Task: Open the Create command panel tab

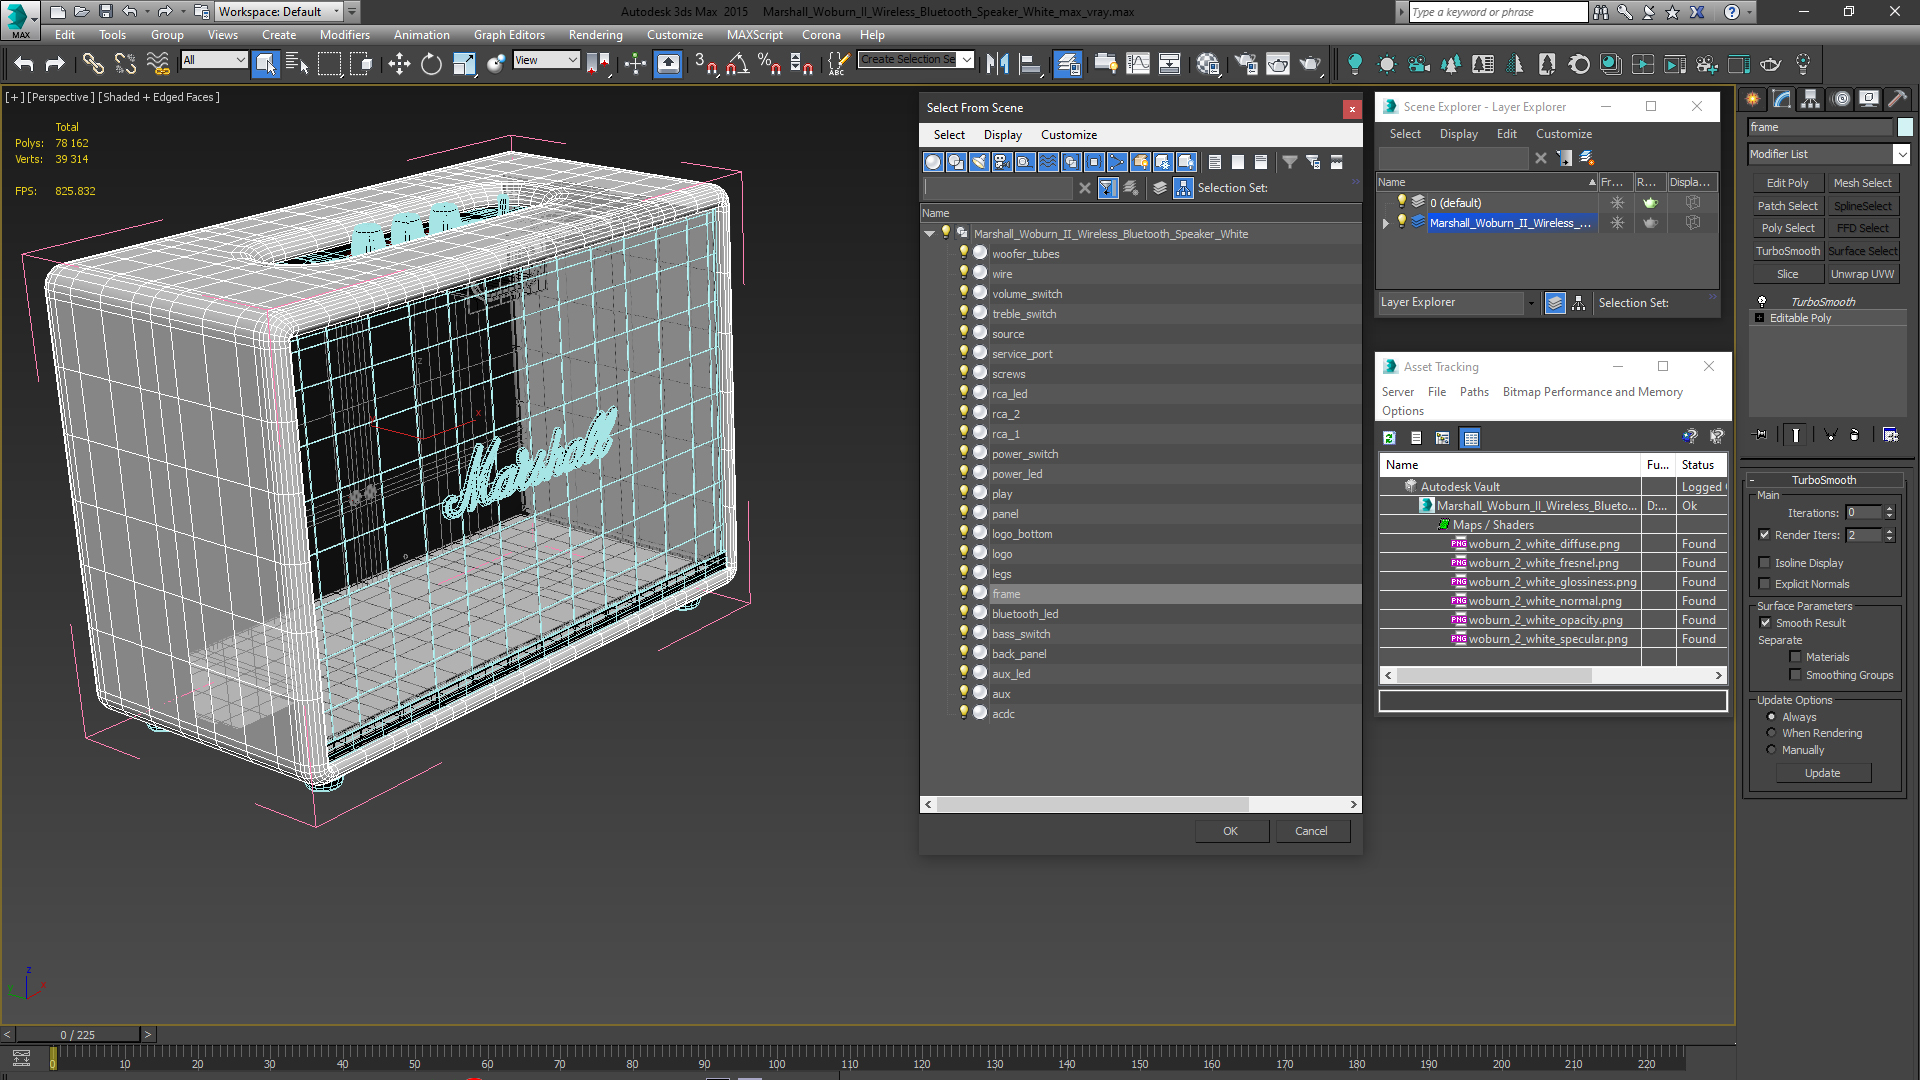Action: coord(1752,99)
